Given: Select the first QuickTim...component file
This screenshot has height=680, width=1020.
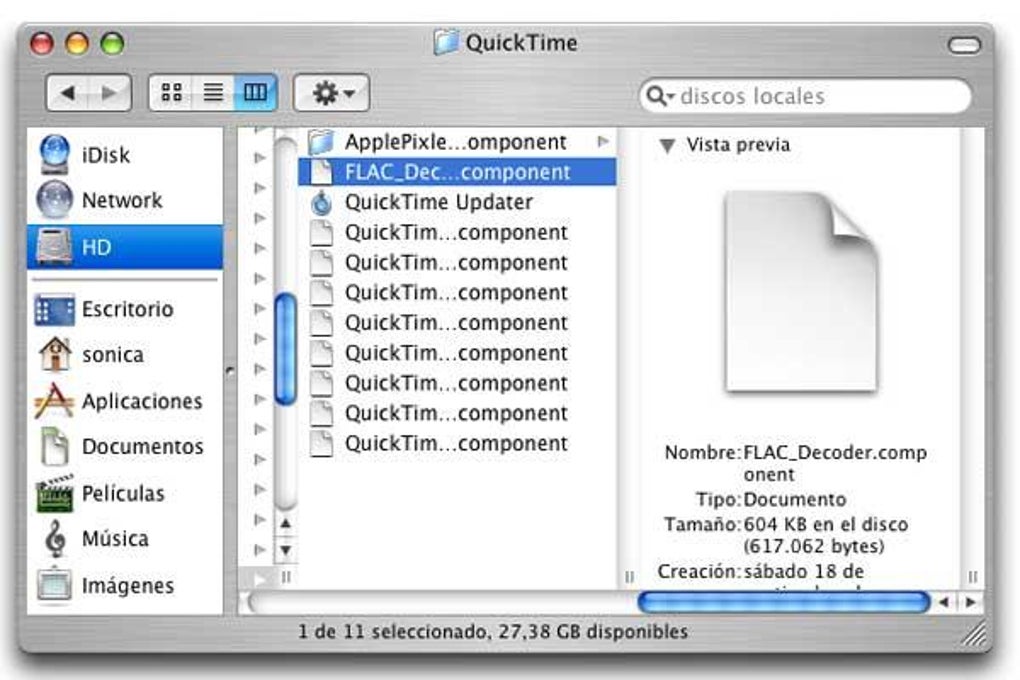Looking at the screenshot, I should 457,232.
